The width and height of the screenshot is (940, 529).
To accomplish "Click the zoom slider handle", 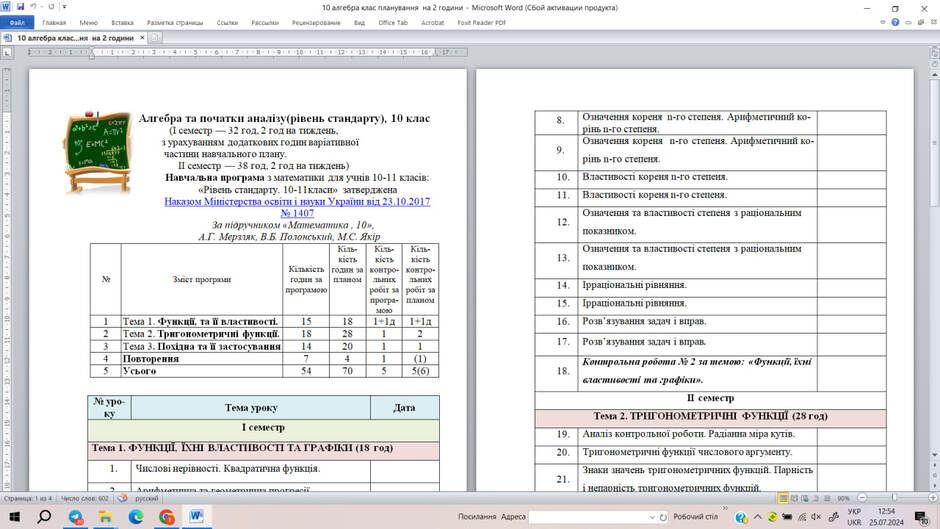I will point(894,498).
